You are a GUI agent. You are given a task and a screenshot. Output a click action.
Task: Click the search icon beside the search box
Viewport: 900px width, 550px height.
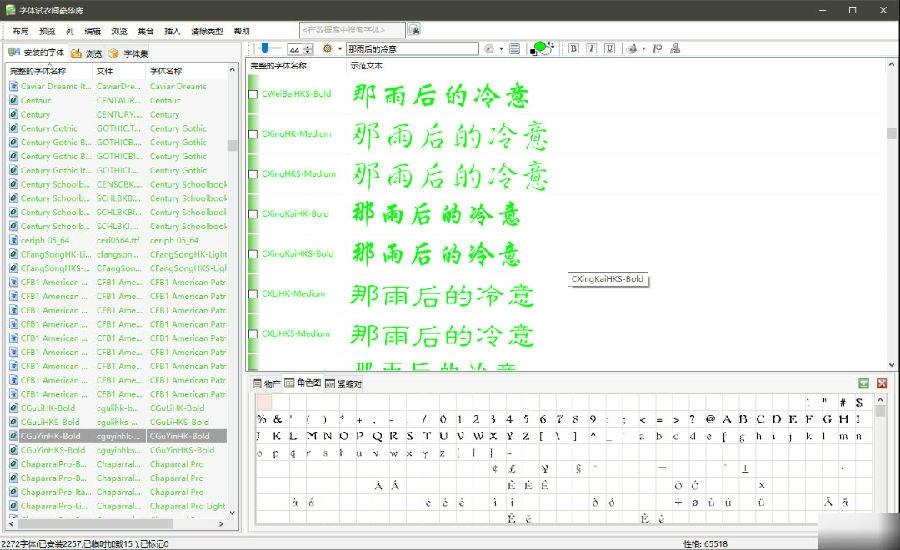pyautogui.click(x=414, y=29)
